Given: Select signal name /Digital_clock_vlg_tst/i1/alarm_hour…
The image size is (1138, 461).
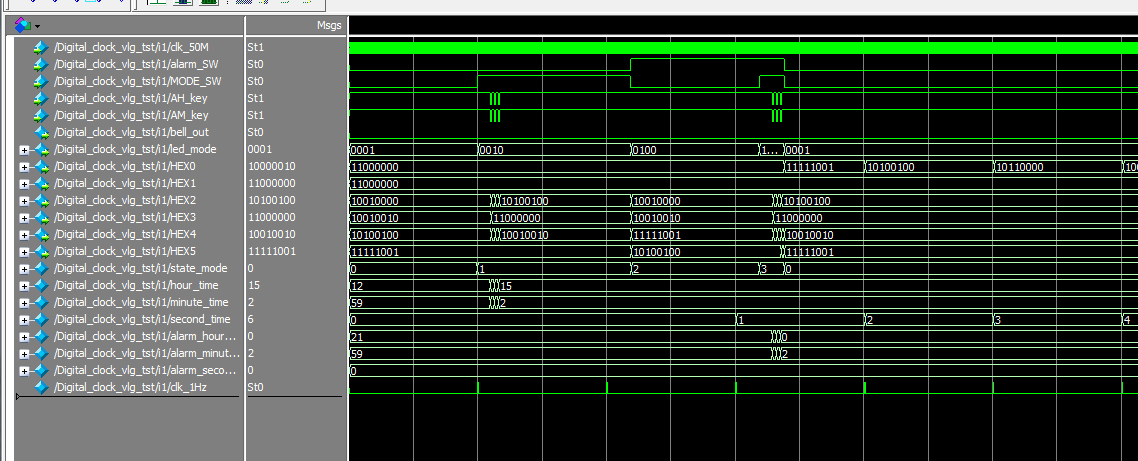Looking at the screenshot, I should tap(145, 336).
